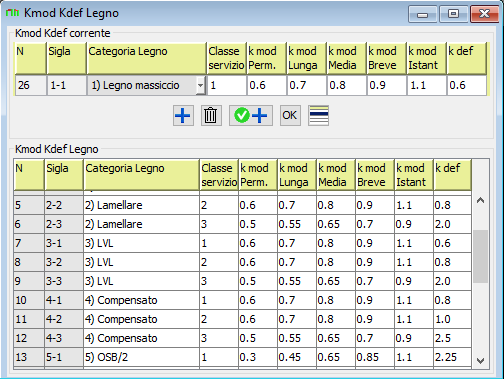Click the k mod Lunga field in current row
Image resolution: width=504 pixels, height=379 pixels.
pyautogui.click(x=307, y=85)
